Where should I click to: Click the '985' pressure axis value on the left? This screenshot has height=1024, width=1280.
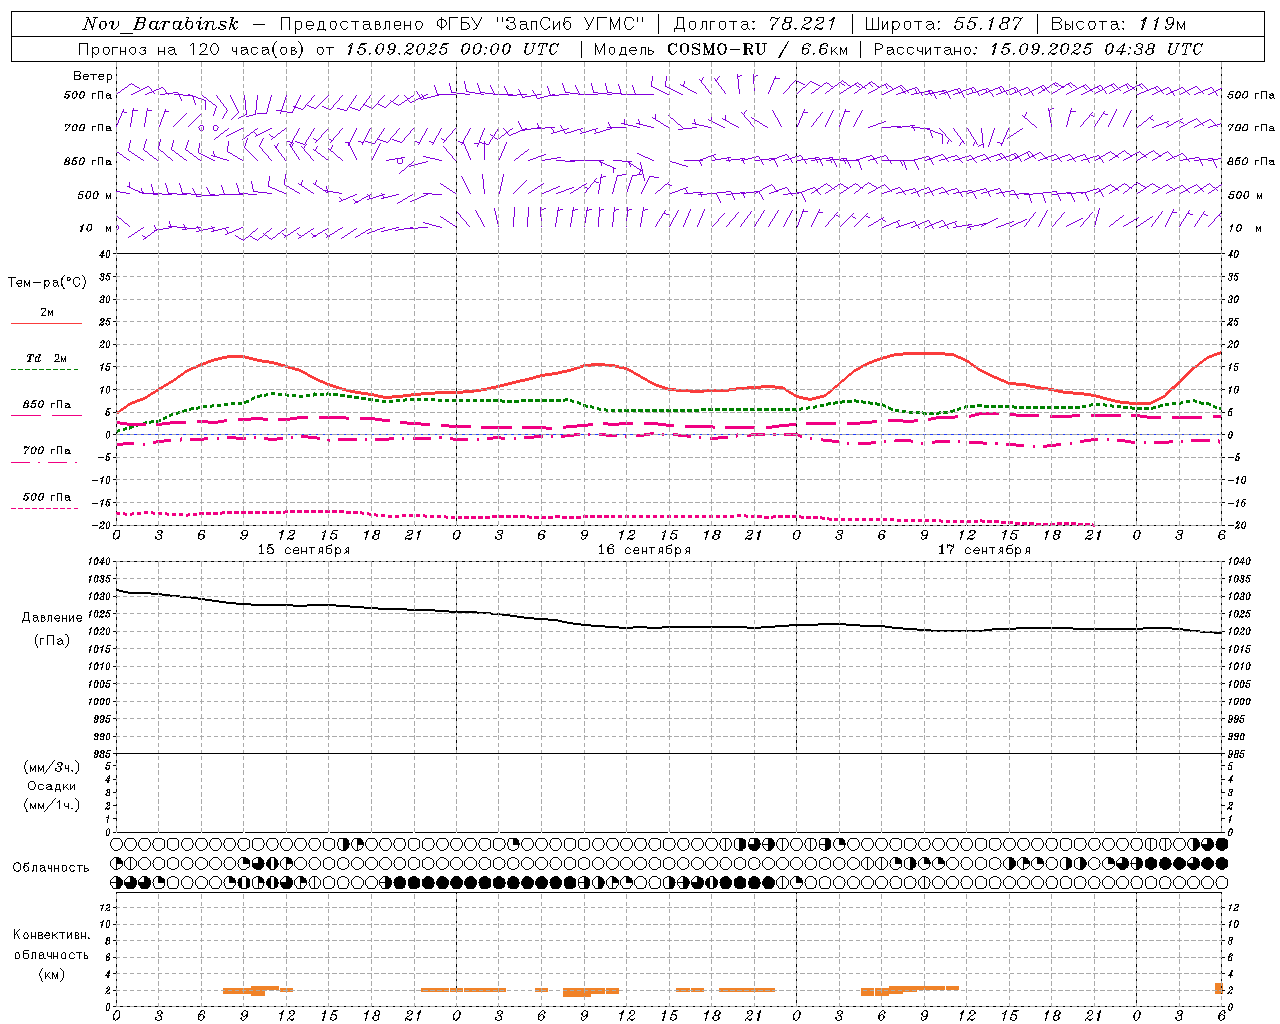102,754
